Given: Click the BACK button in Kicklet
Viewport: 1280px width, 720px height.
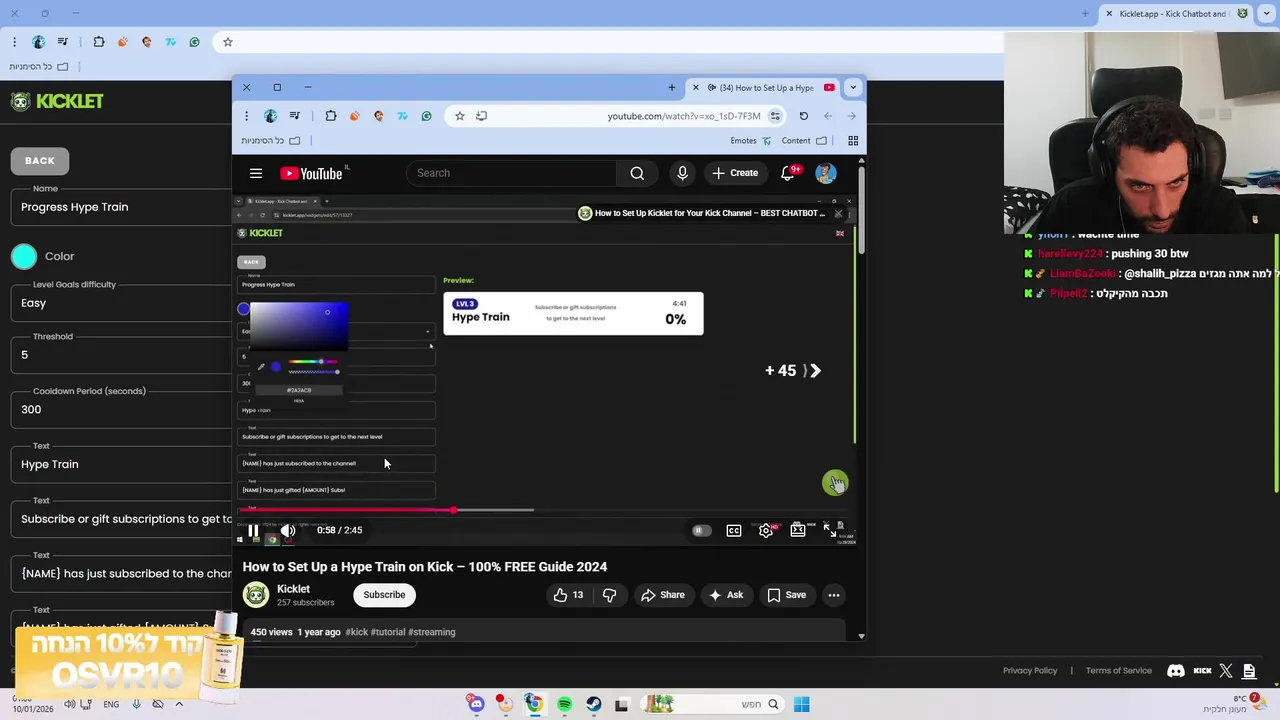Looking at the screenshot, I should pos(40,160).
